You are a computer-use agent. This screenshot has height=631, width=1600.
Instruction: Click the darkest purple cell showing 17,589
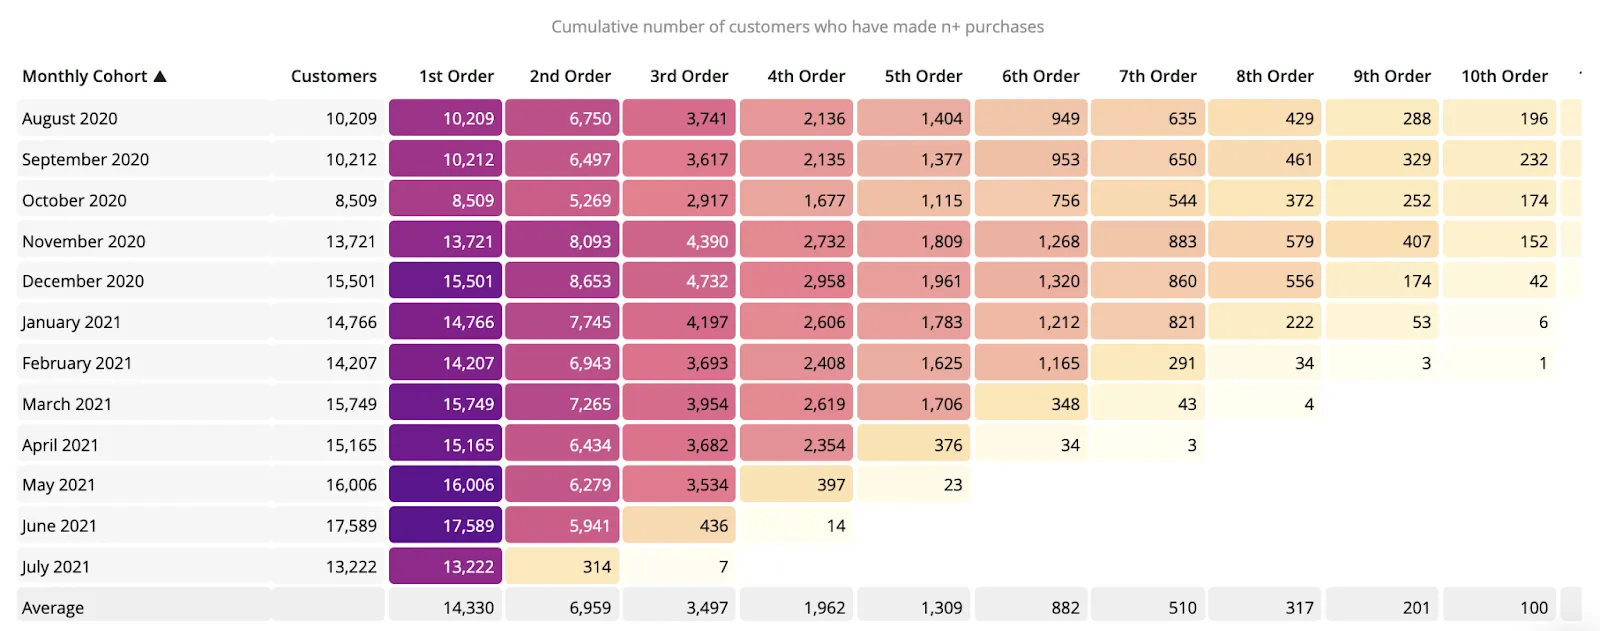[445, 526]
